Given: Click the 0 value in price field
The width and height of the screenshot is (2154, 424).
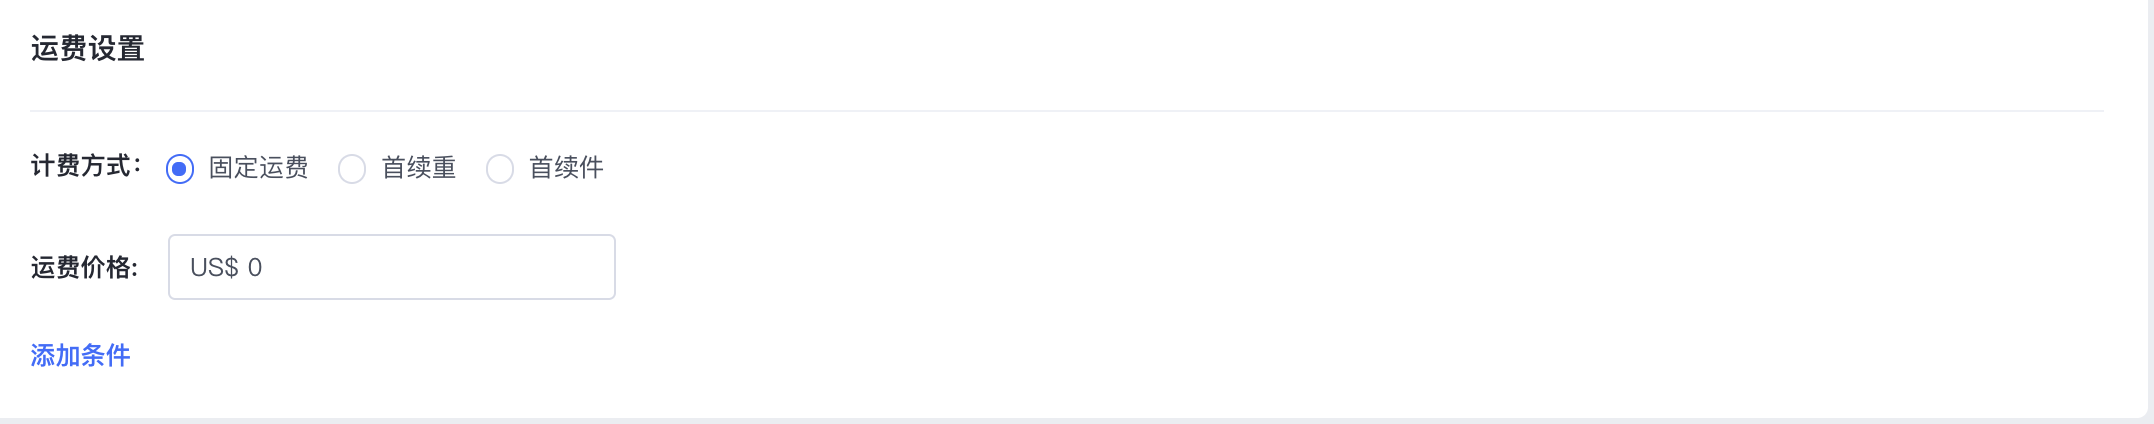Looking at the screenshot, I should tap(255, 267).
